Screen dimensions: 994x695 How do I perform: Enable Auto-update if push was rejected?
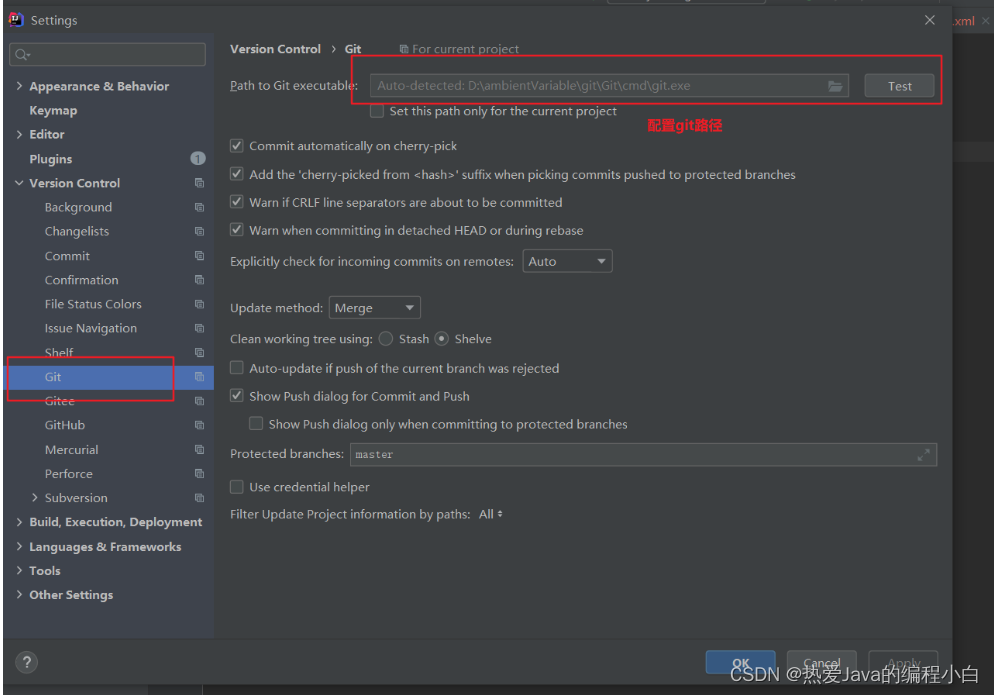coord(236,368)
